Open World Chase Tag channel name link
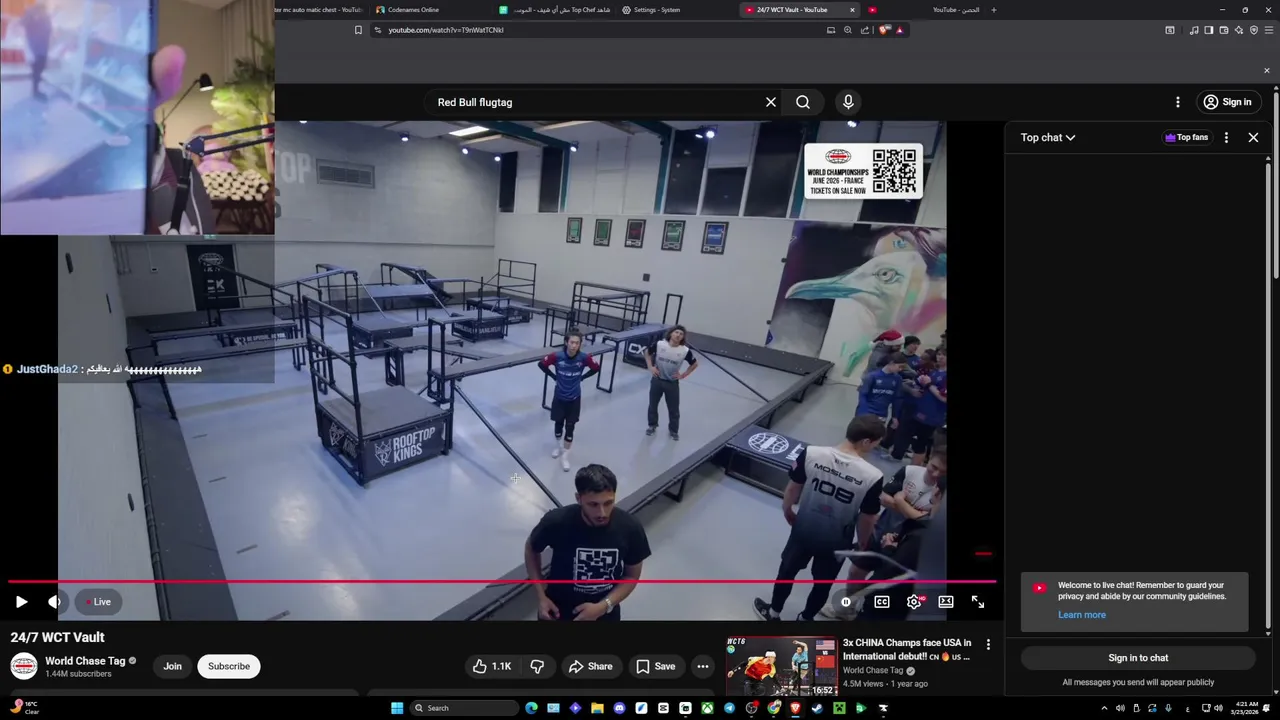1280x720 pixels. pos(85,661)
